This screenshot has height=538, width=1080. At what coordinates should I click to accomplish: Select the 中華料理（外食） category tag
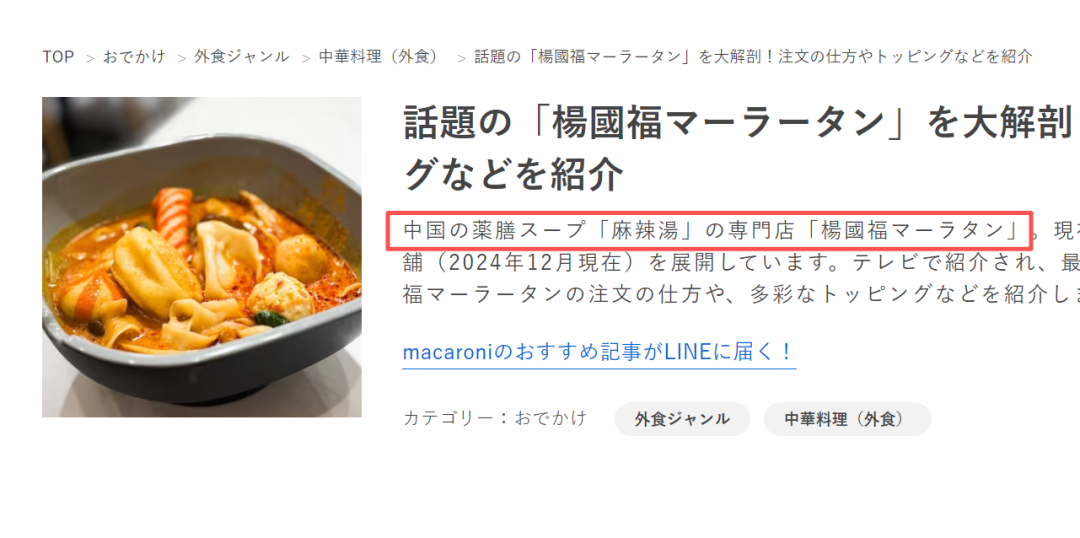[x=847, y=419]
